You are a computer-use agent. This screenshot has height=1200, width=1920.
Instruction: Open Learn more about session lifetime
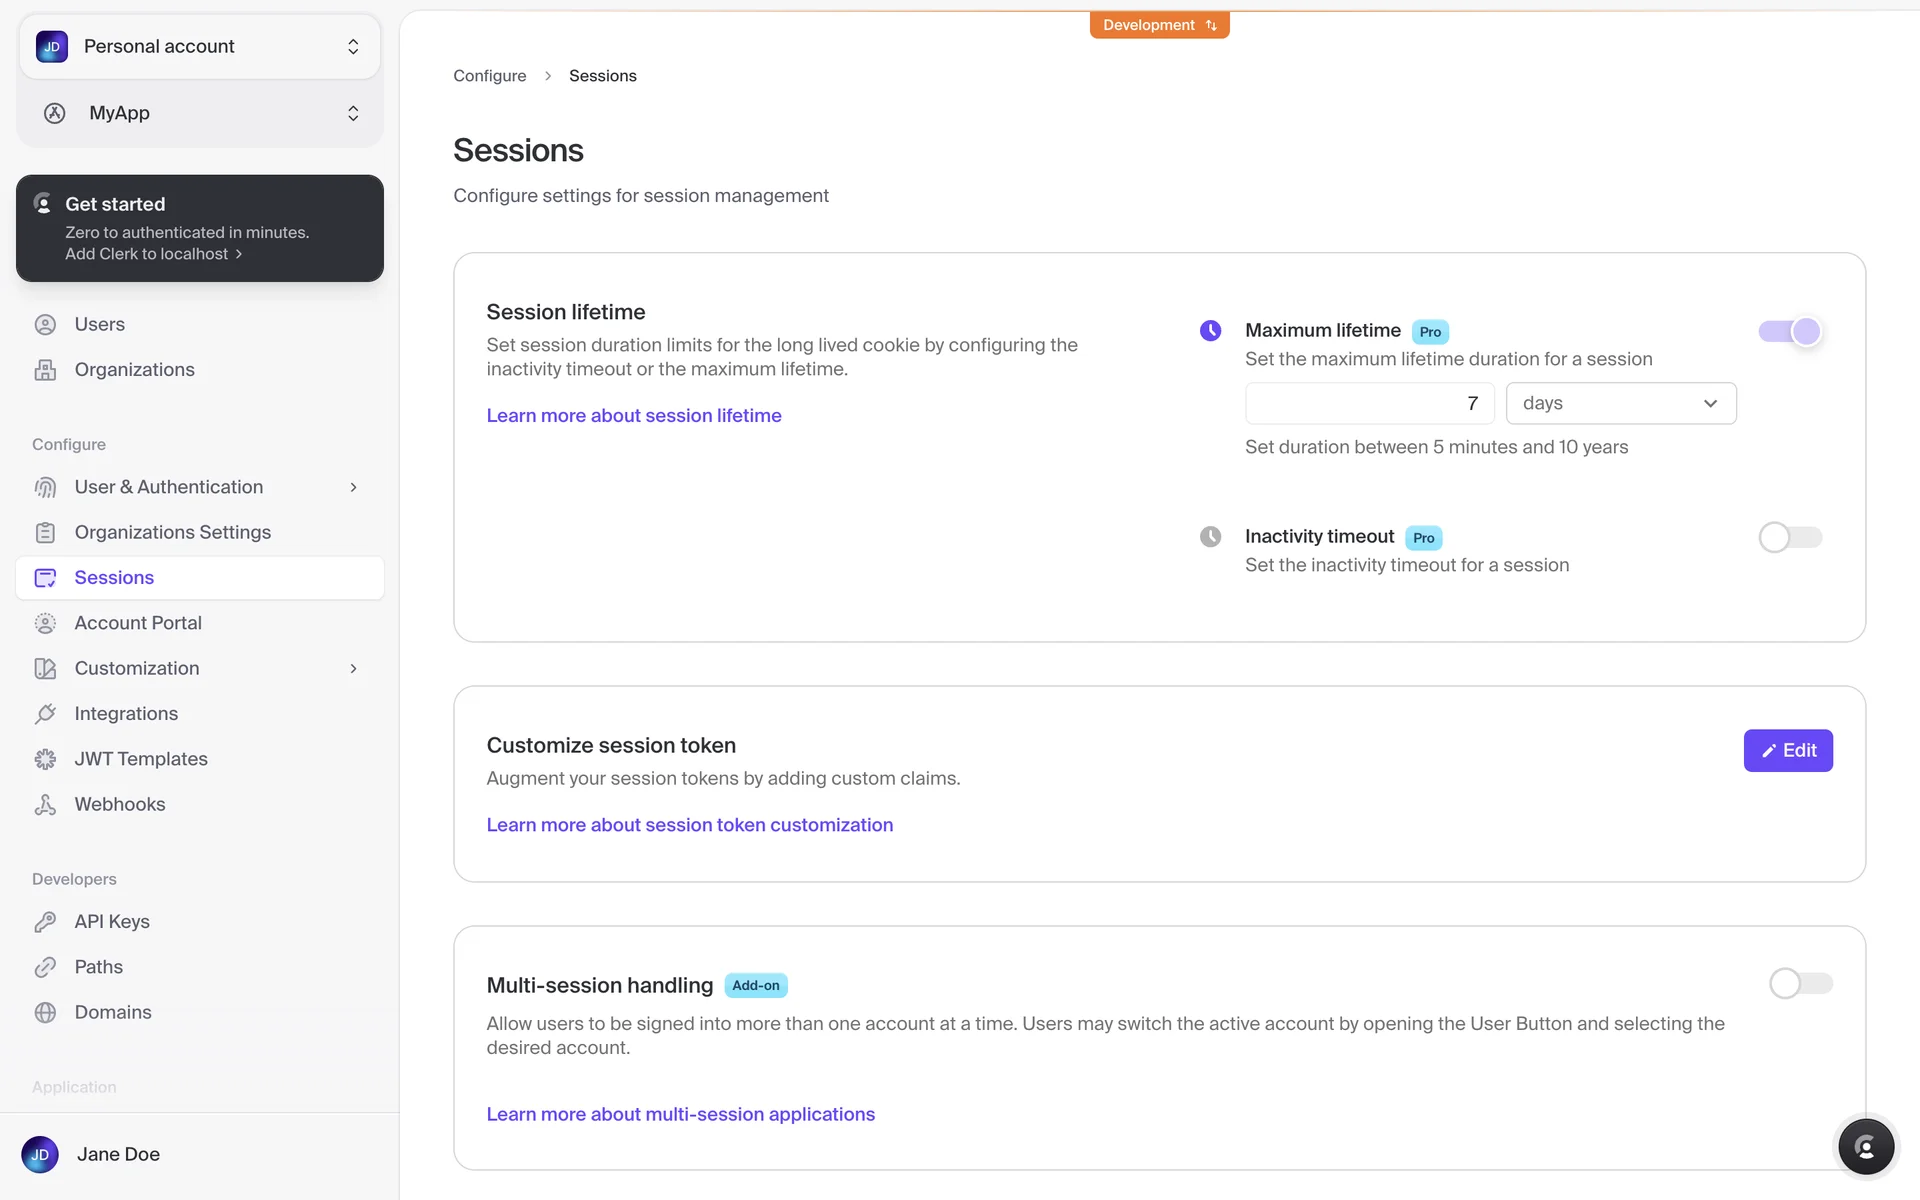(x=633, y=416)
